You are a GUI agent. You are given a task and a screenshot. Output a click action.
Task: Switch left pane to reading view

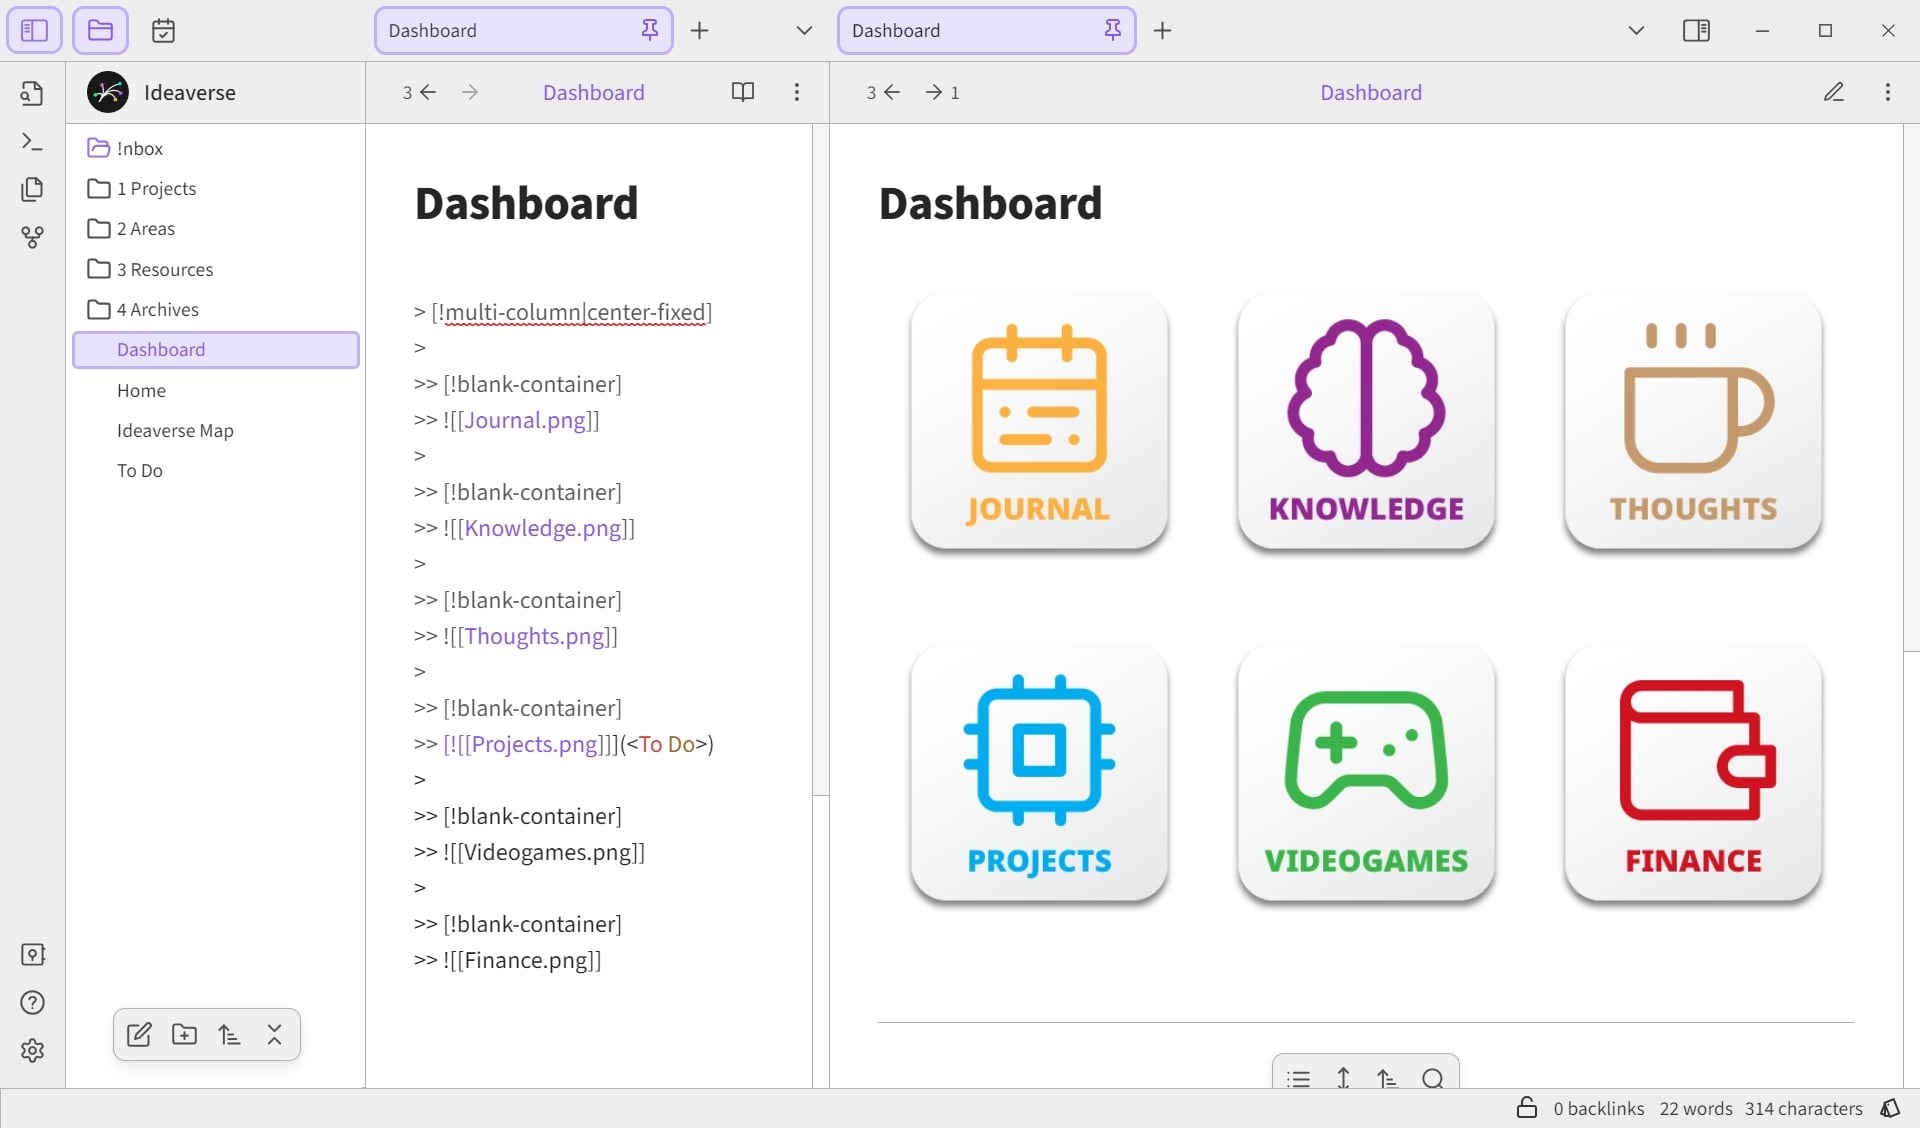pos(742,92)
